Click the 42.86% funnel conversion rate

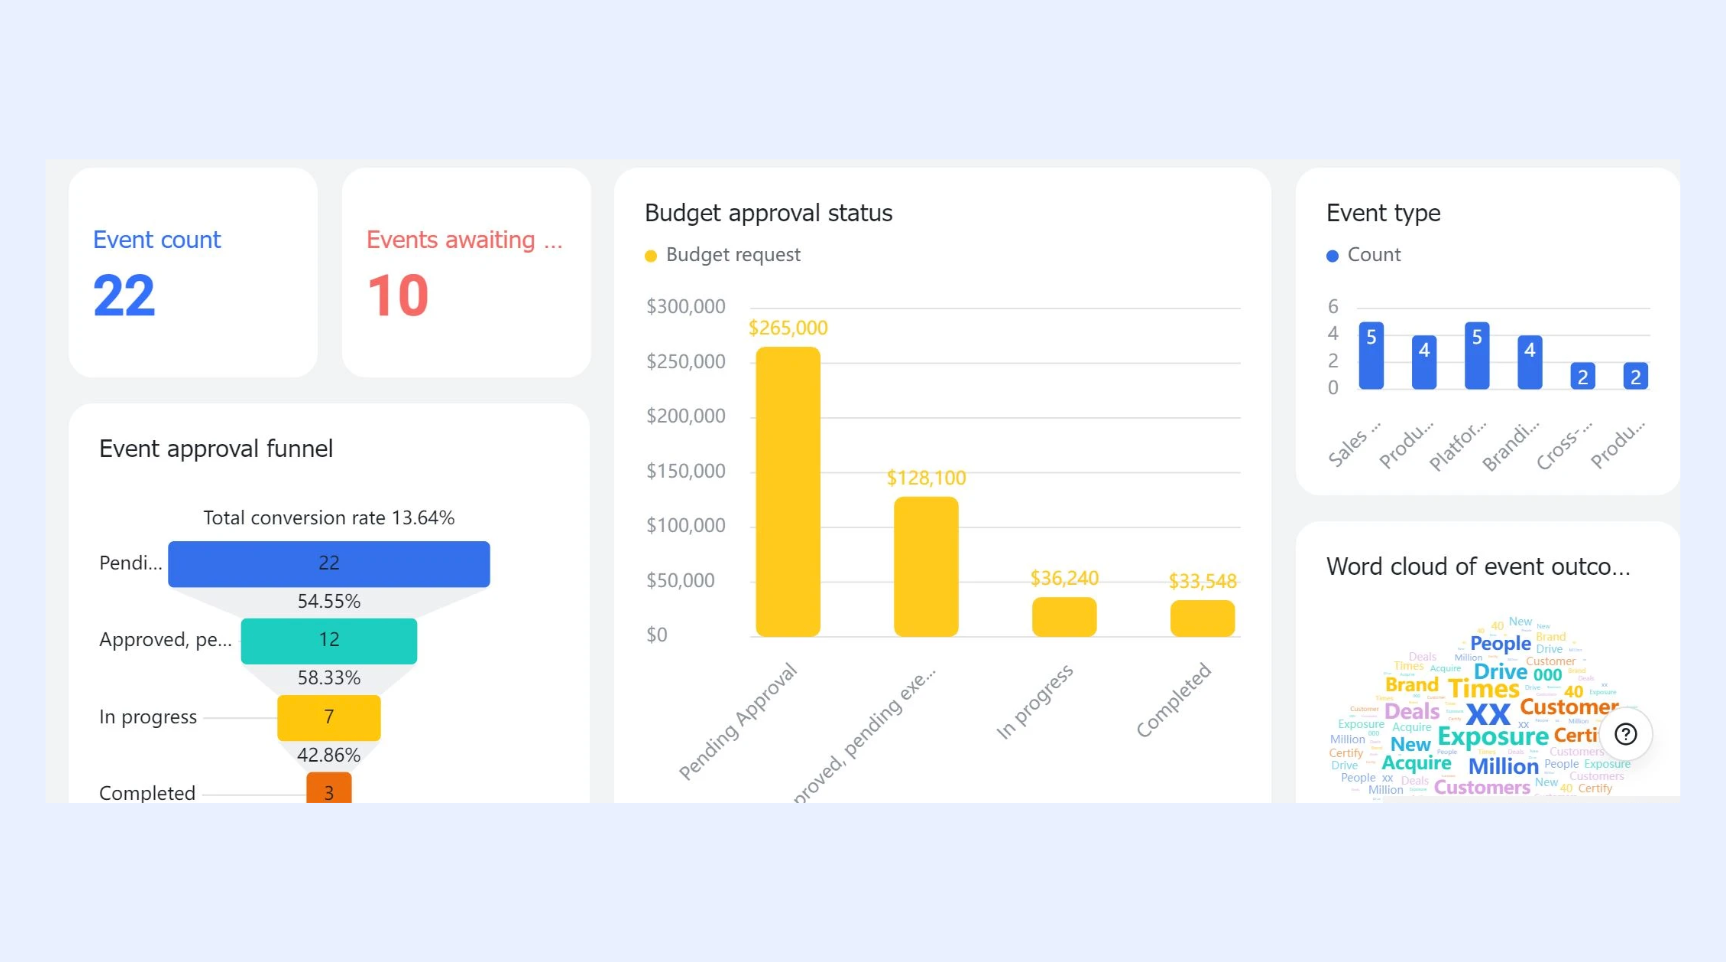pyautogui.click(x=329, y=755)
